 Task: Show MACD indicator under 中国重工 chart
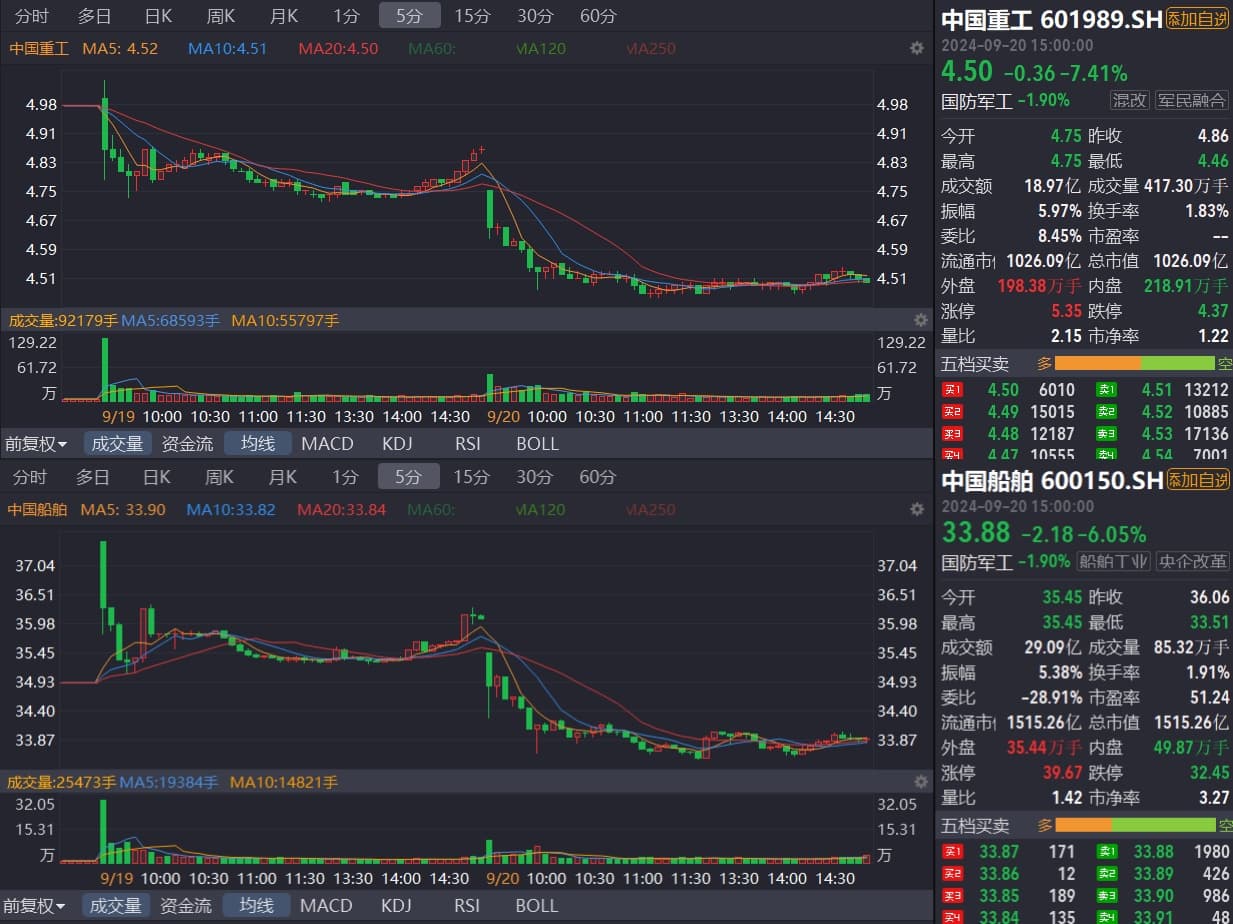327,444
